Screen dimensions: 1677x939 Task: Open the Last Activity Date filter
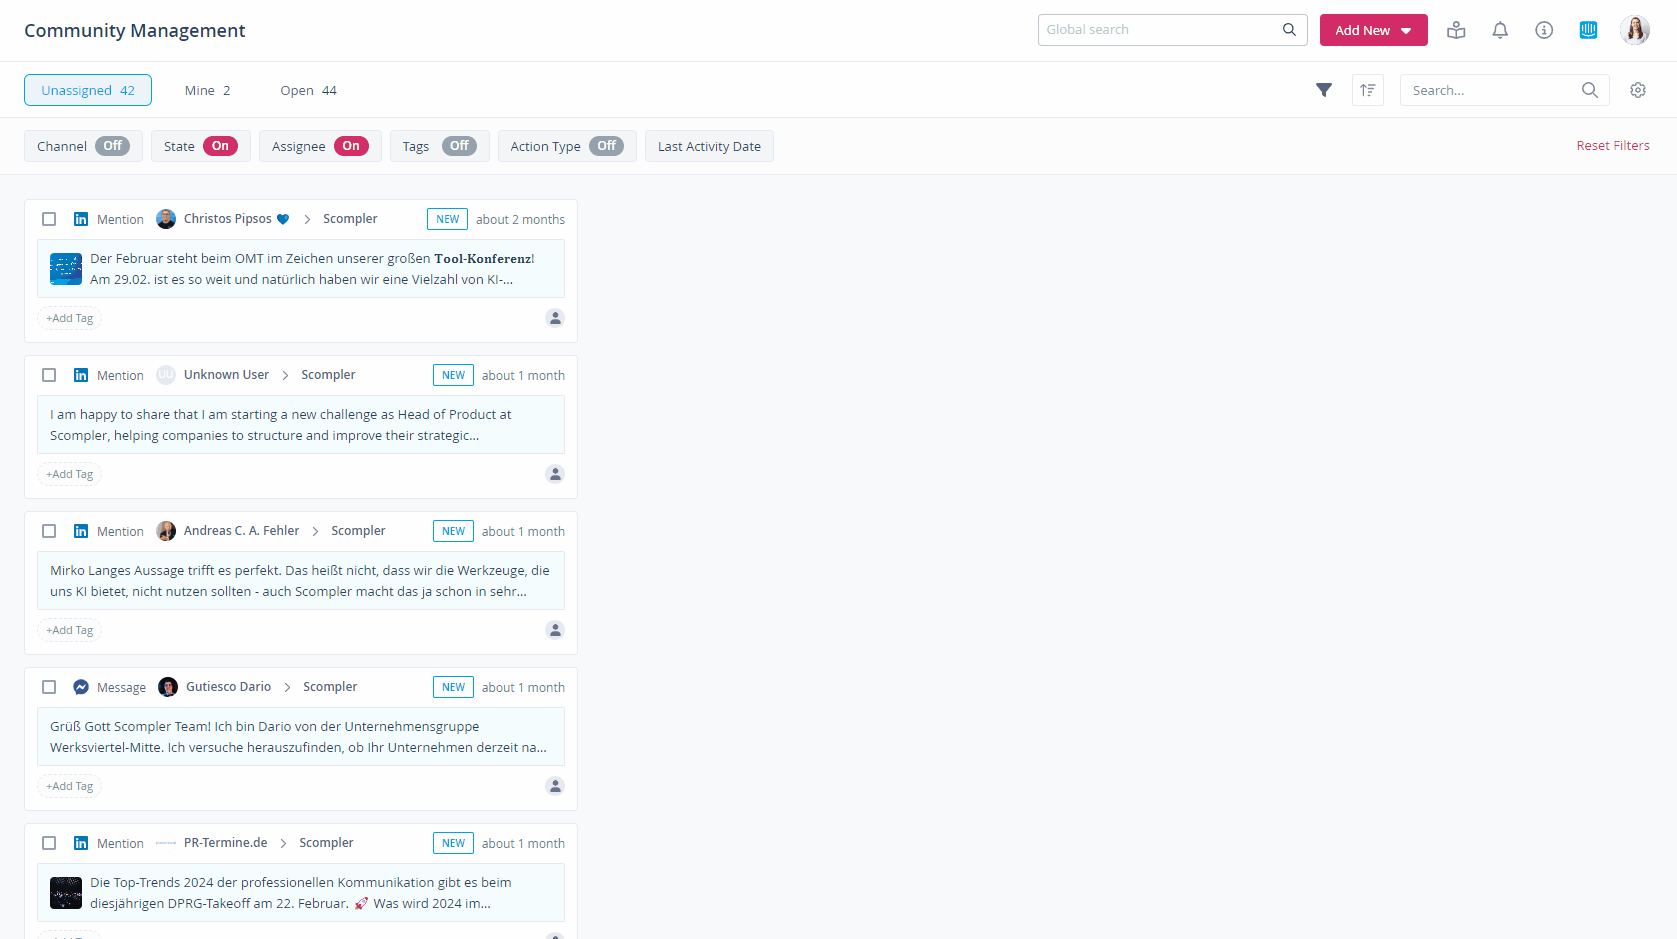click(709, 146)
